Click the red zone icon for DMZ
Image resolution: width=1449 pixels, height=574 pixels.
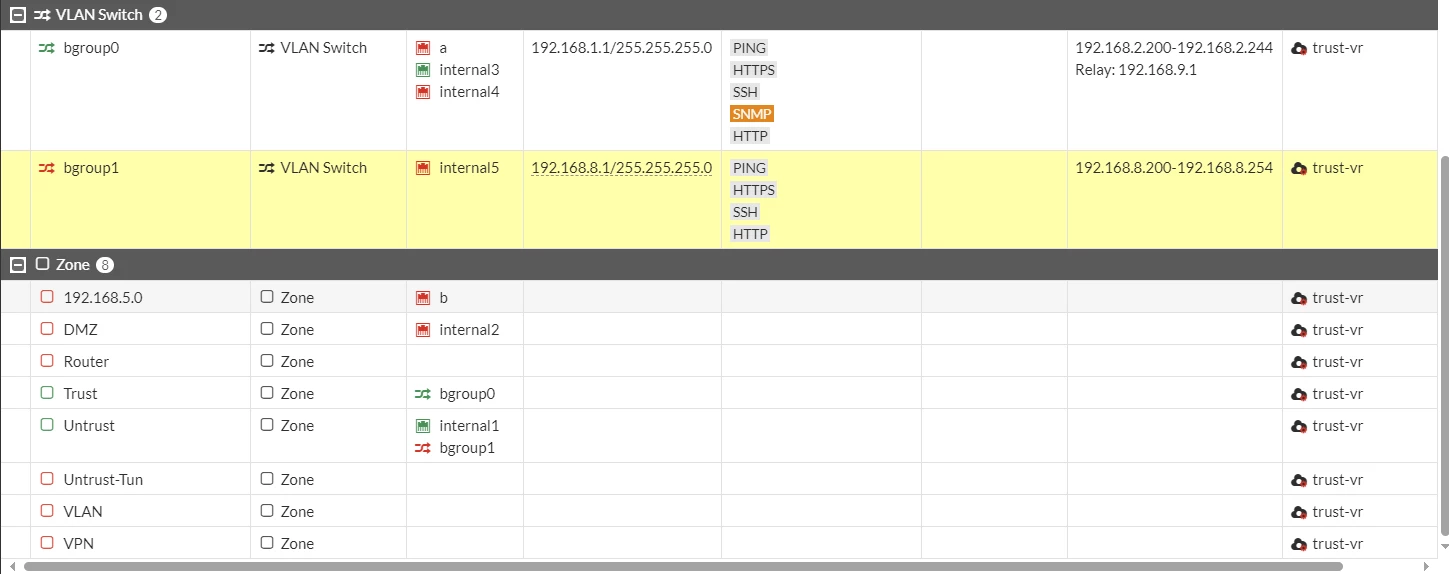46,329
